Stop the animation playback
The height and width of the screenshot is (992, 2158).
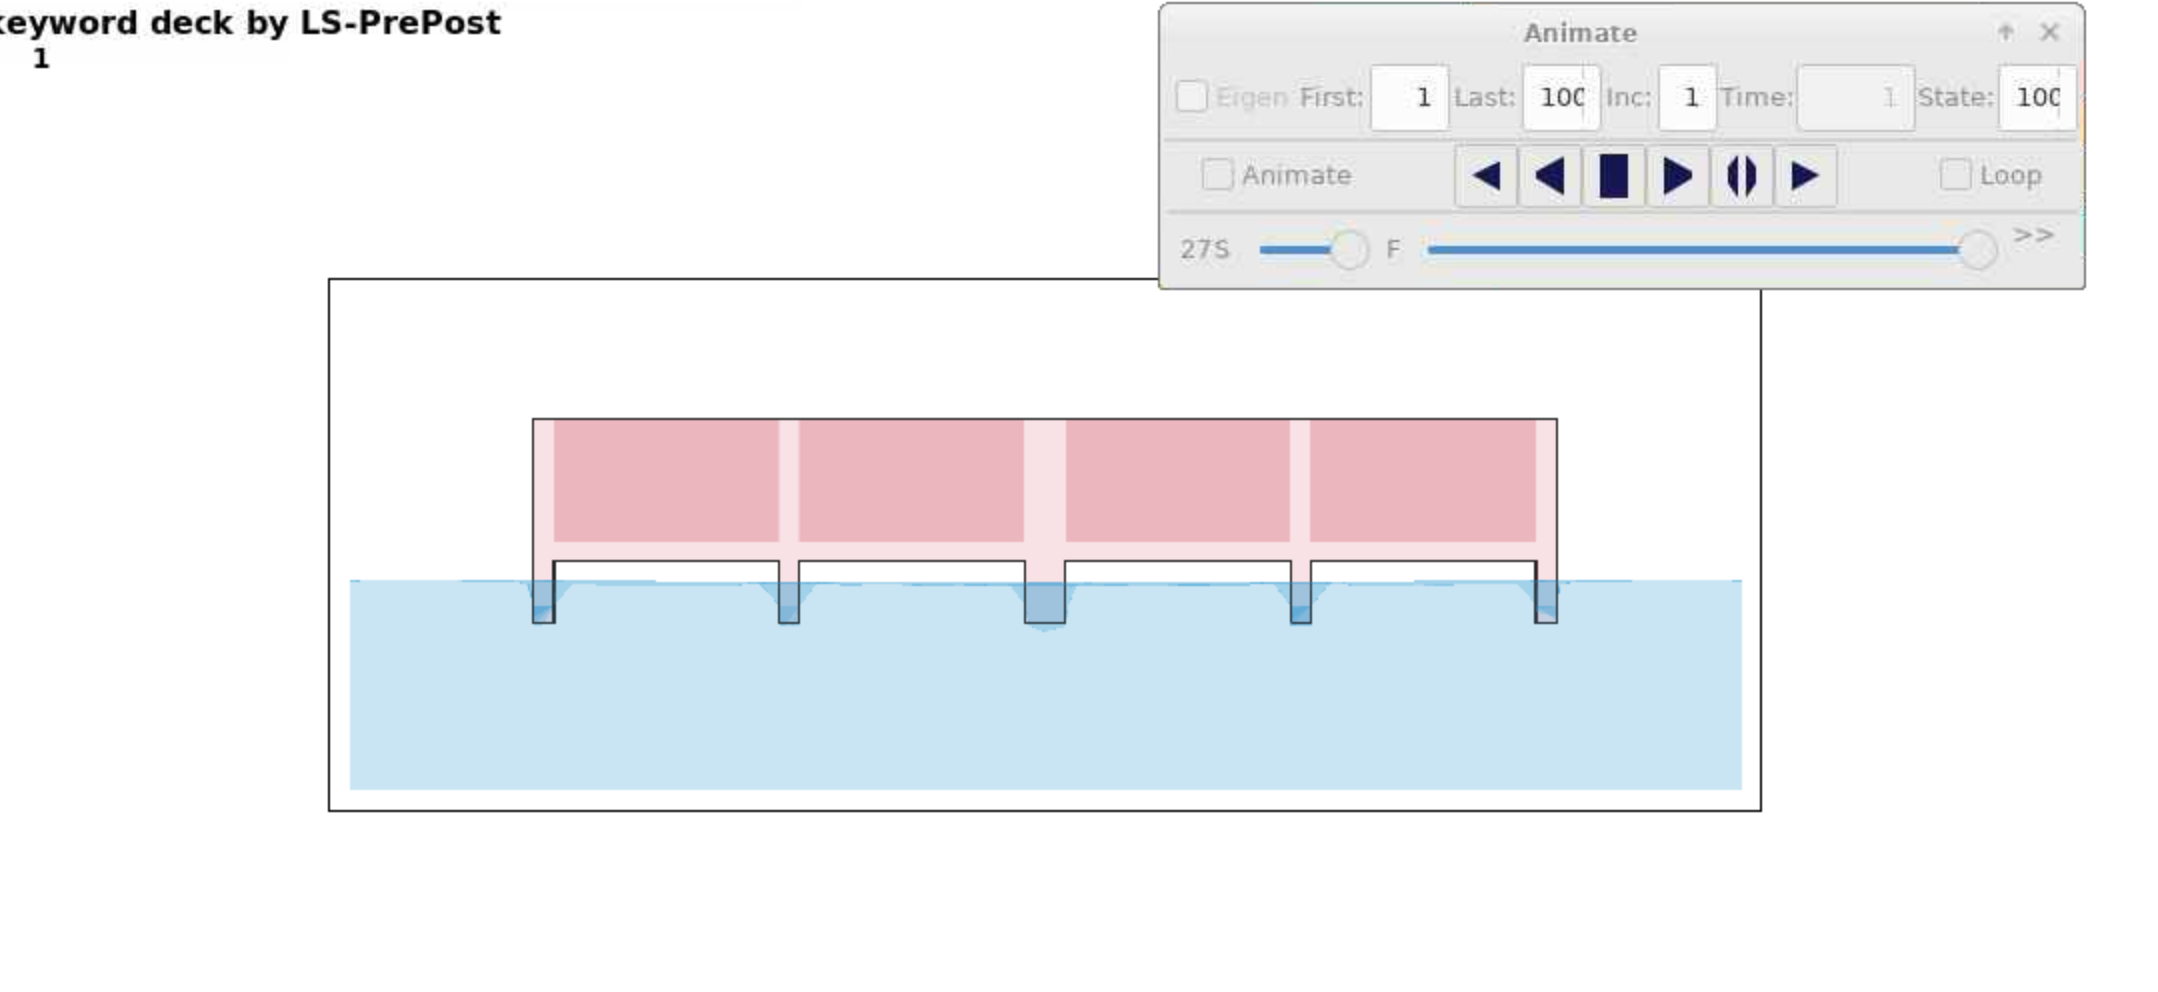coord(1614,177)
